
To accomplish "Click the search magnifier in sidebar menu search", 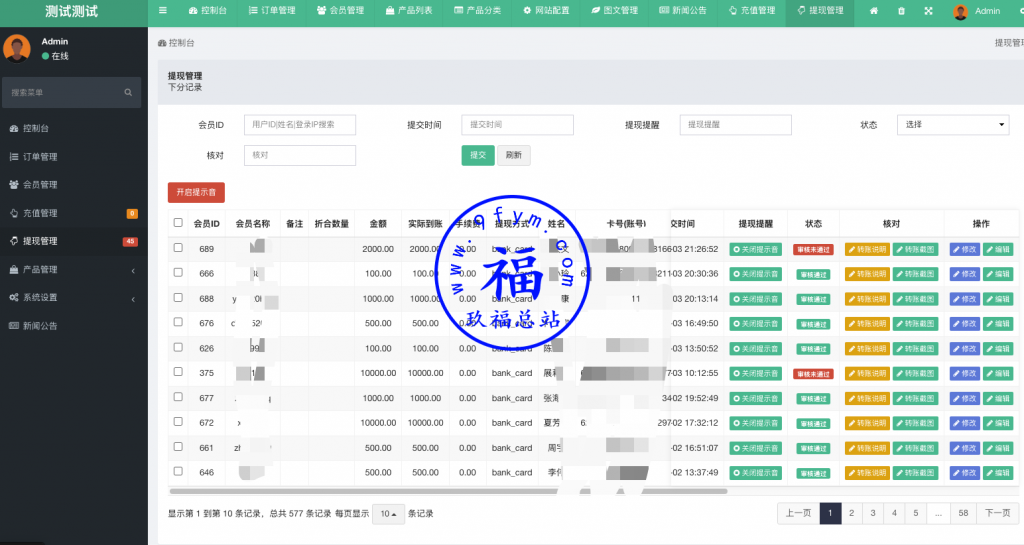I will tap(128, 92).
